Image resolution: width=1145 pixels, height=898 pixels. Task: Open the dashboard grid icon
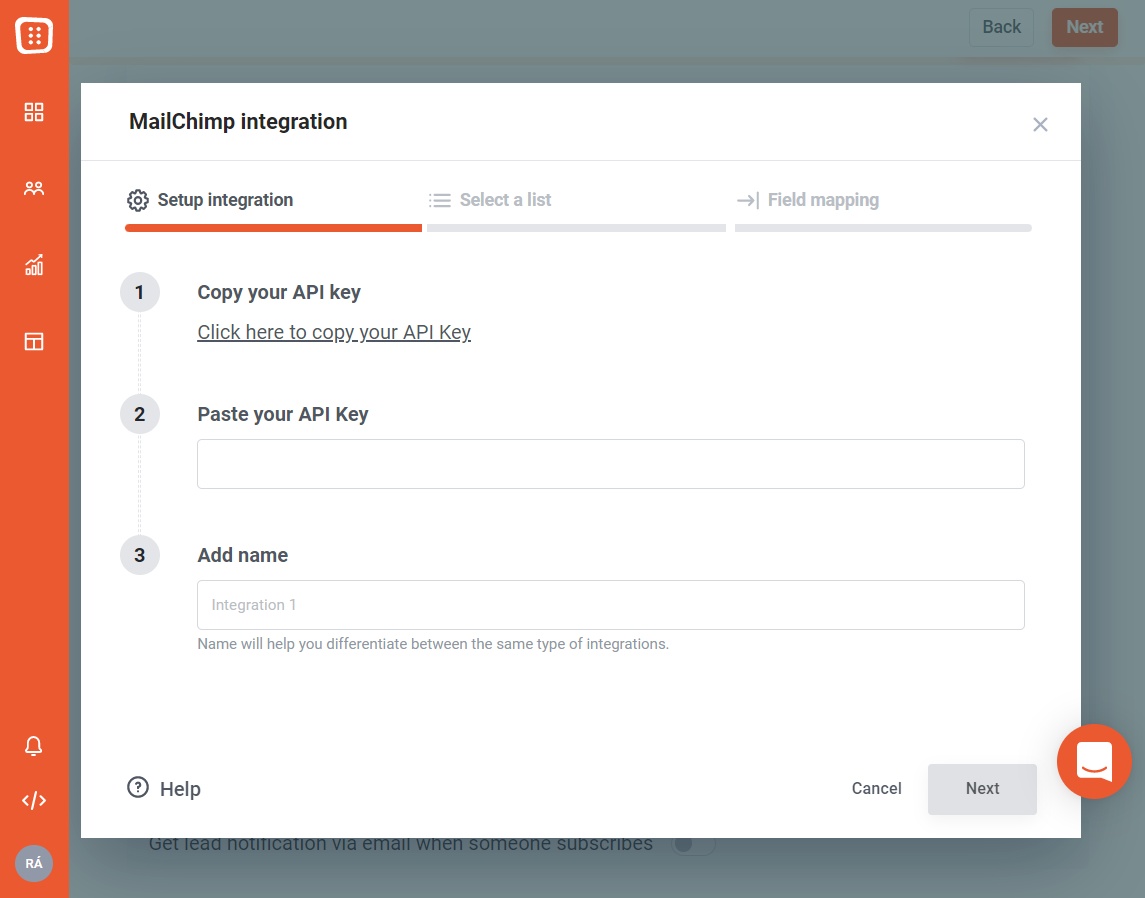(x=34, y=112)
